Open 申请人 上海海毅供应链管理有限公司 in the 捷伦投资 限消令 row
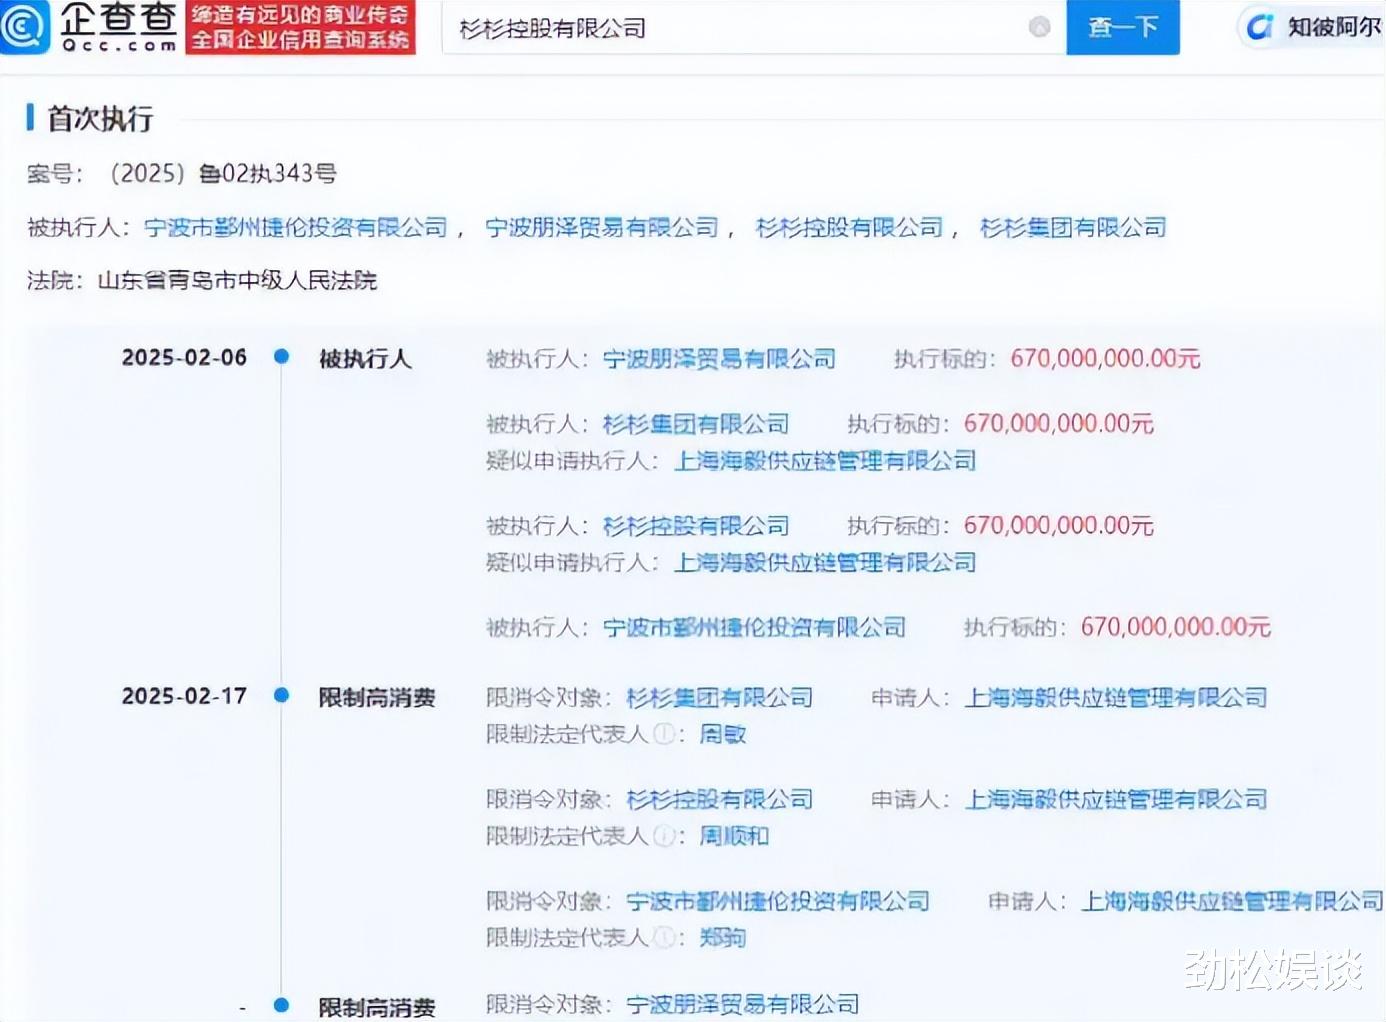Screen dimensions: 1386x1022 click(x=1232, y=902)
